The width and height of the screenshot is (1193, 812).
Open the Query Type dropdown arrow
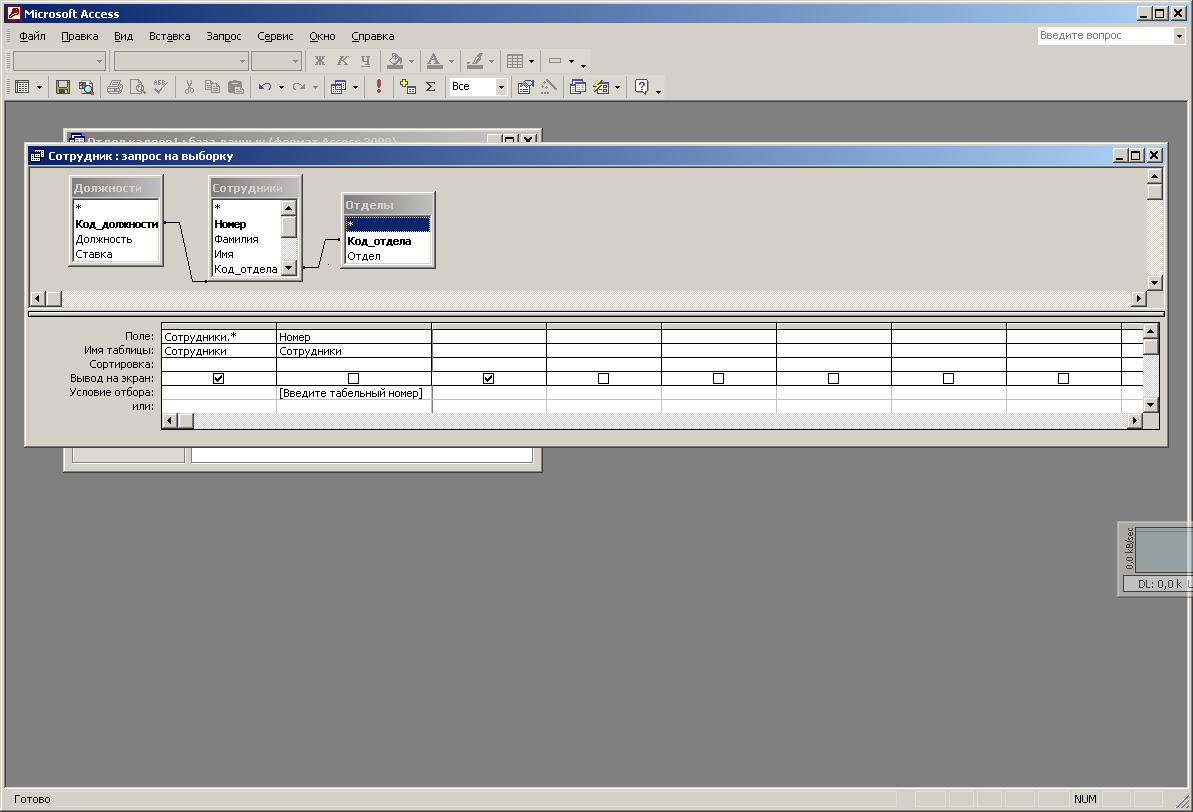point(355,87)
